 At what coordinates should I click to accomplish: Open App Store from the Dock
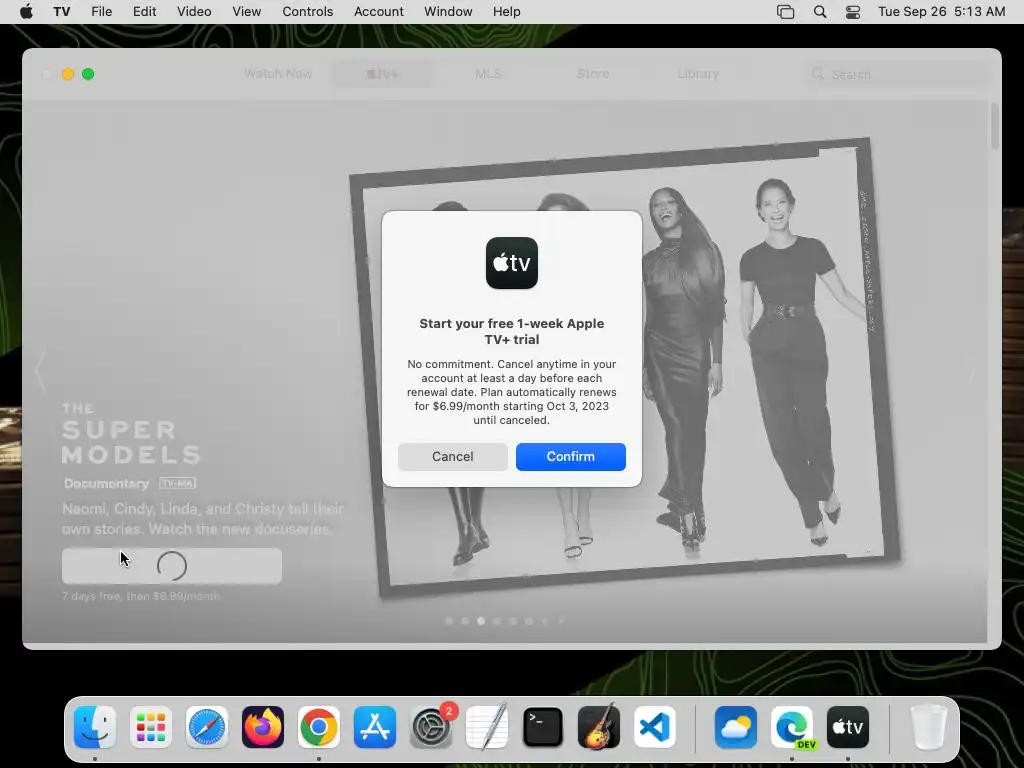click(375, 727)
